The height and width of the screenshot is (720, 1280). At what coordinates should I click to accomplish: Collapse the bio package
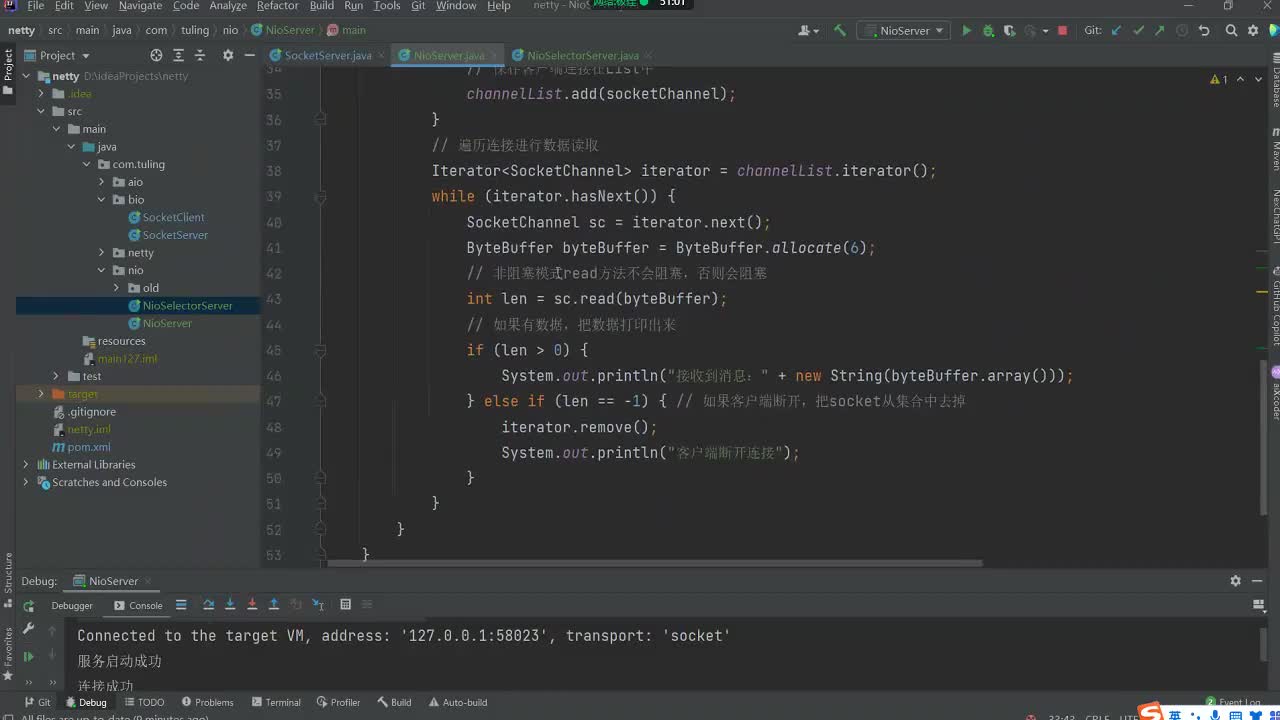click(102, 200)
